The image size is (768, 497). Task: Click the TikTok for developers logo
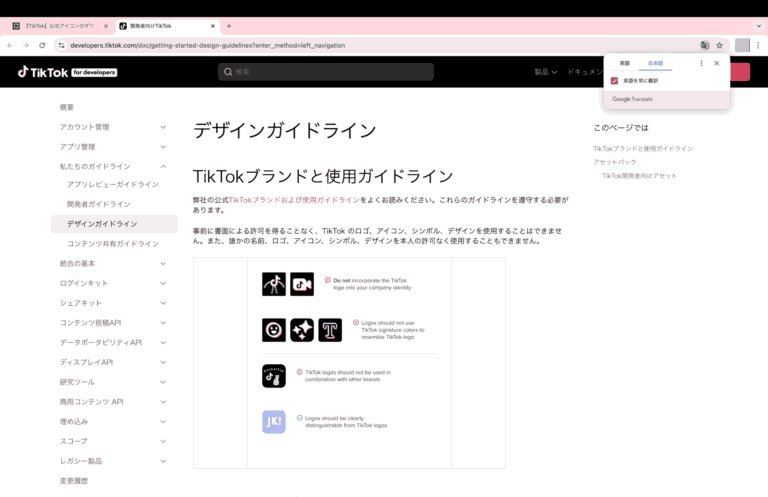pyautogui.click(x=67, y=72)
